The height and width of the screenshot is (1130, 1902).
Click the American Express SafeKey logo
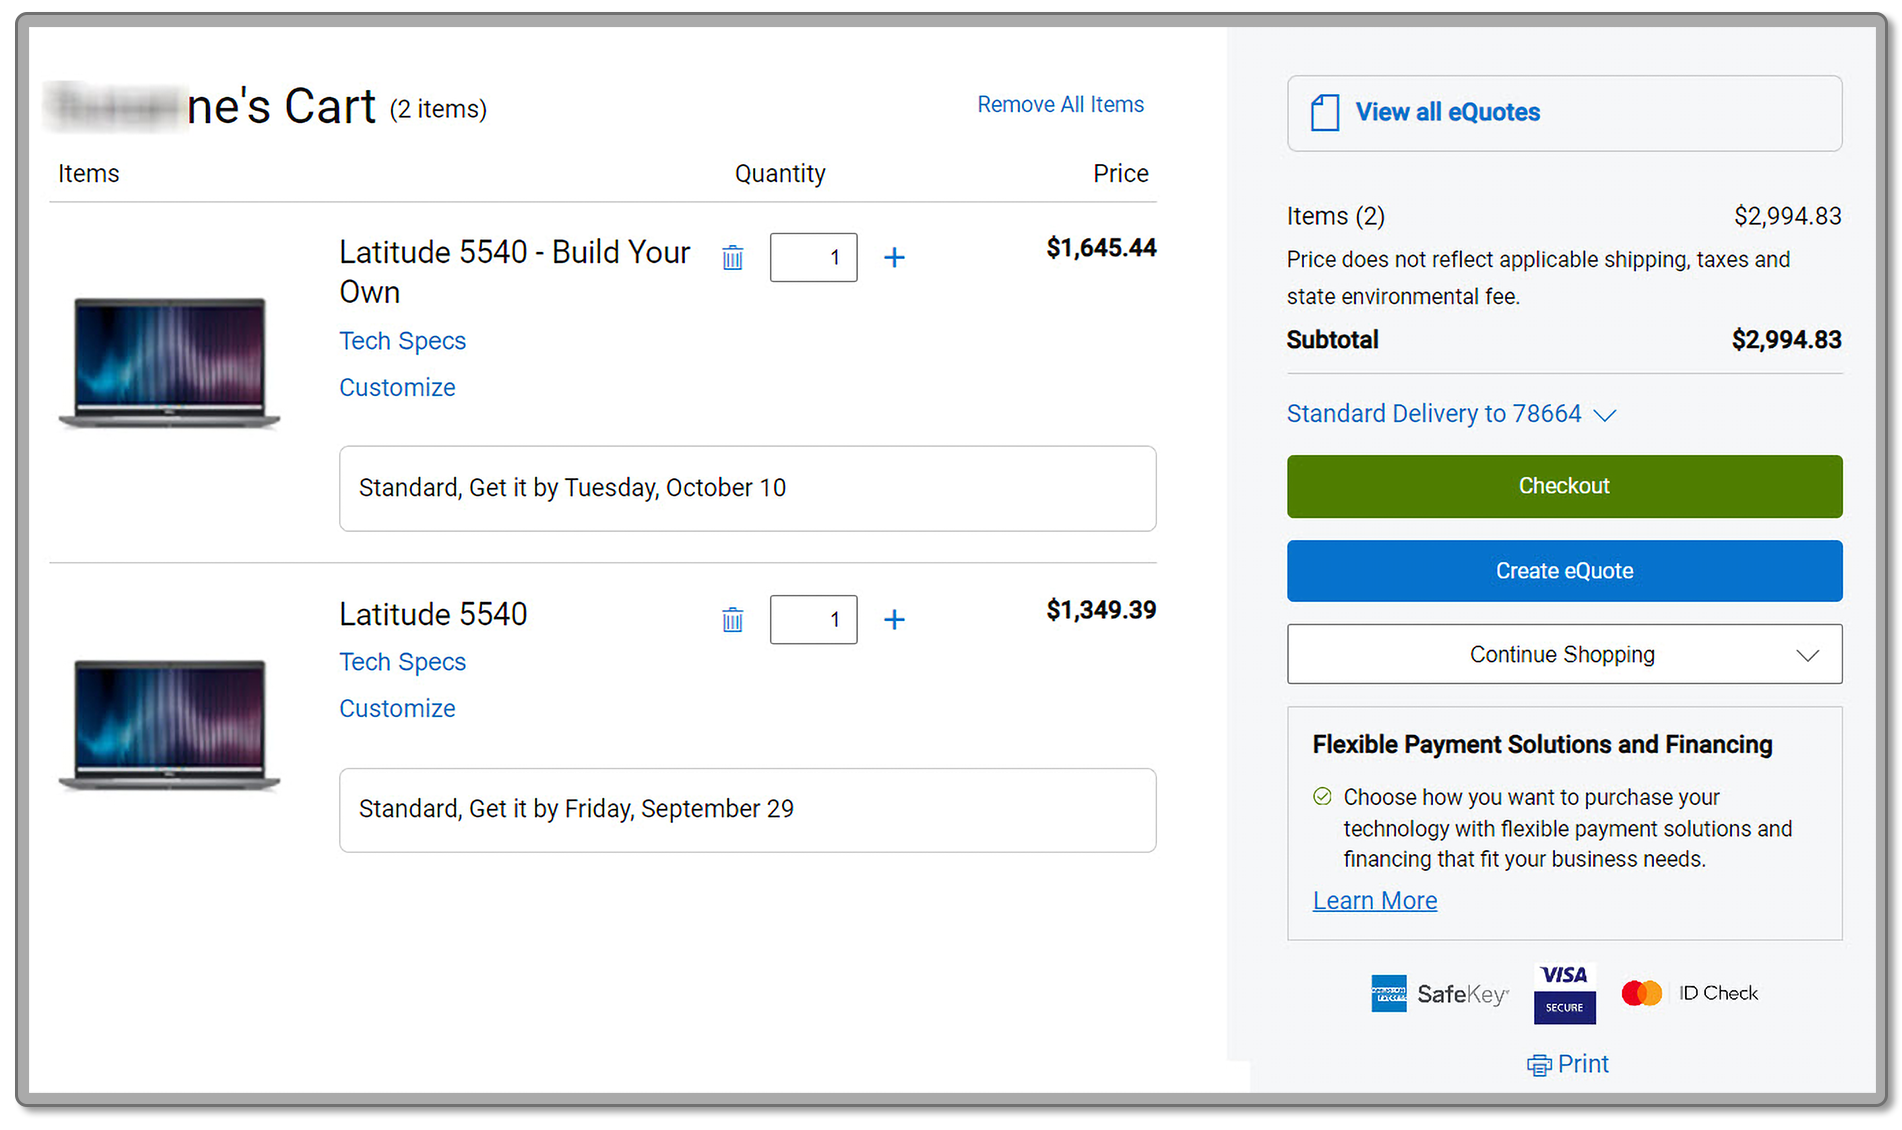[1439, 994]
